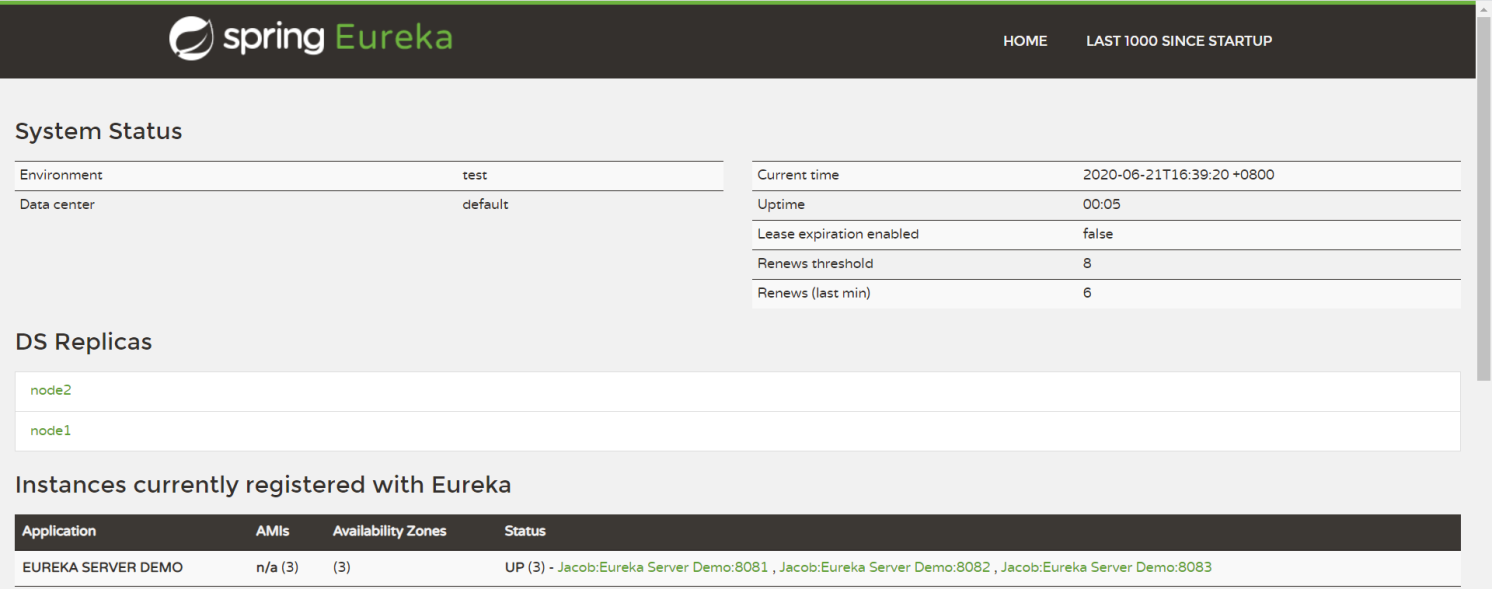This screenshot has height=589, width=1492.
Task: Click the Availability Zones column header
Action: coord(390,531)
